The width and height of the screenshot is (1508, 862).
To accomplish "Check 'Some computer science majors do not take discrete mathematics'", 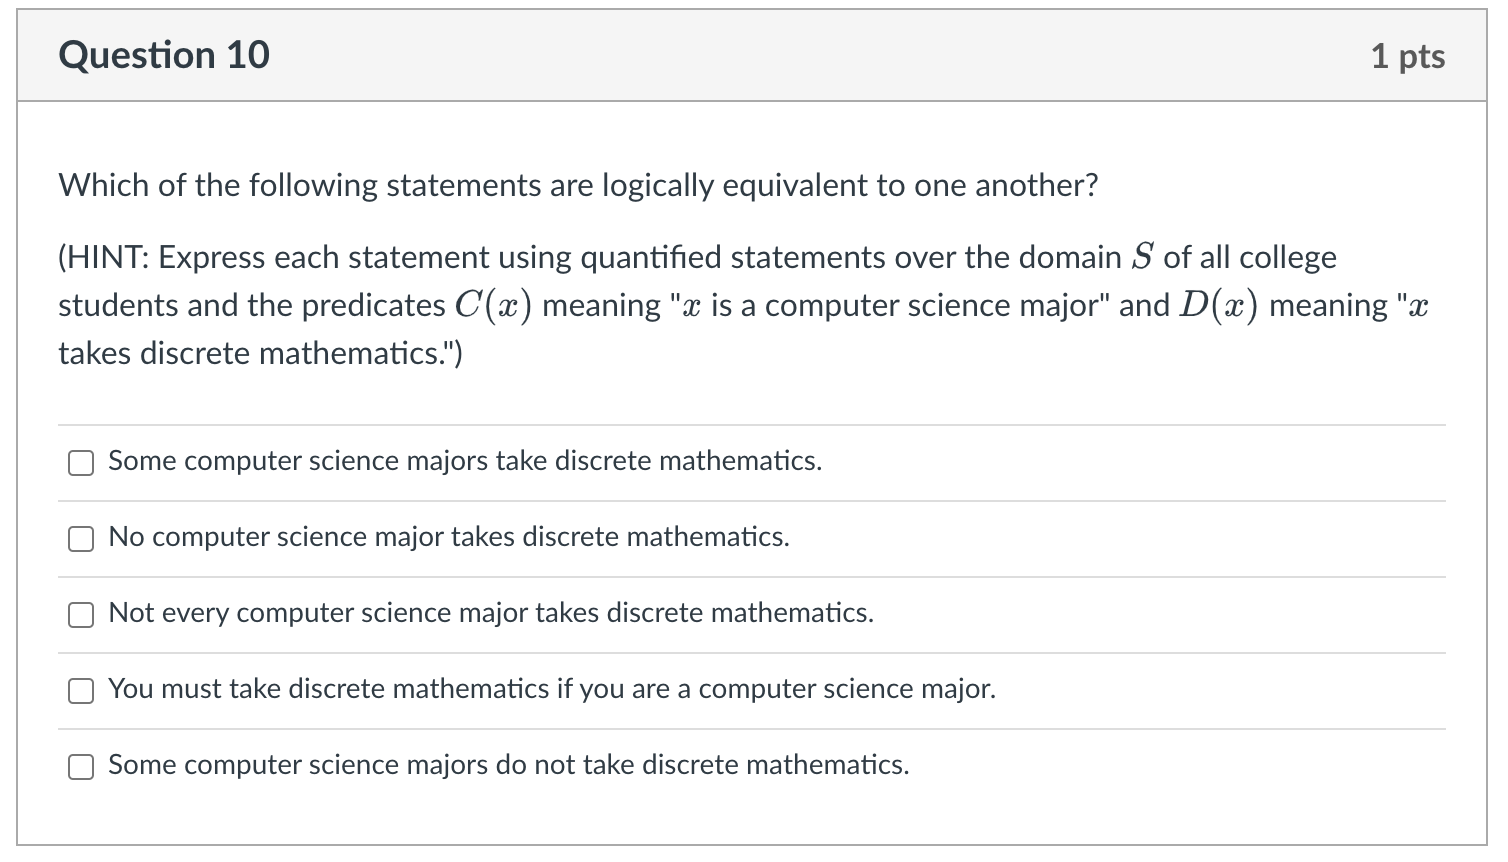I will pyautogui.click(x=80, y=766).
